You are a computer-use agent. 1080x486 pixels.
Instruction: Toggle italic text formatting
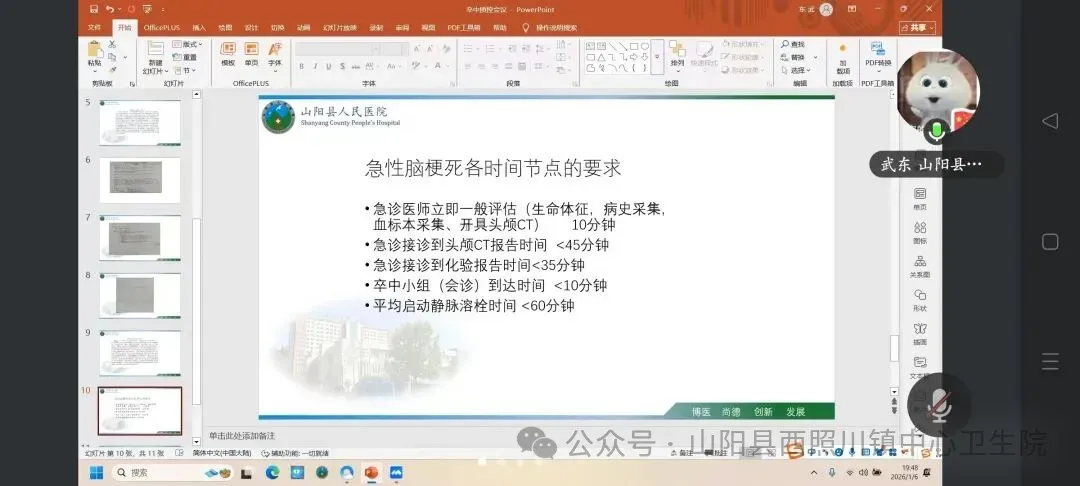[x=314, y=66]
